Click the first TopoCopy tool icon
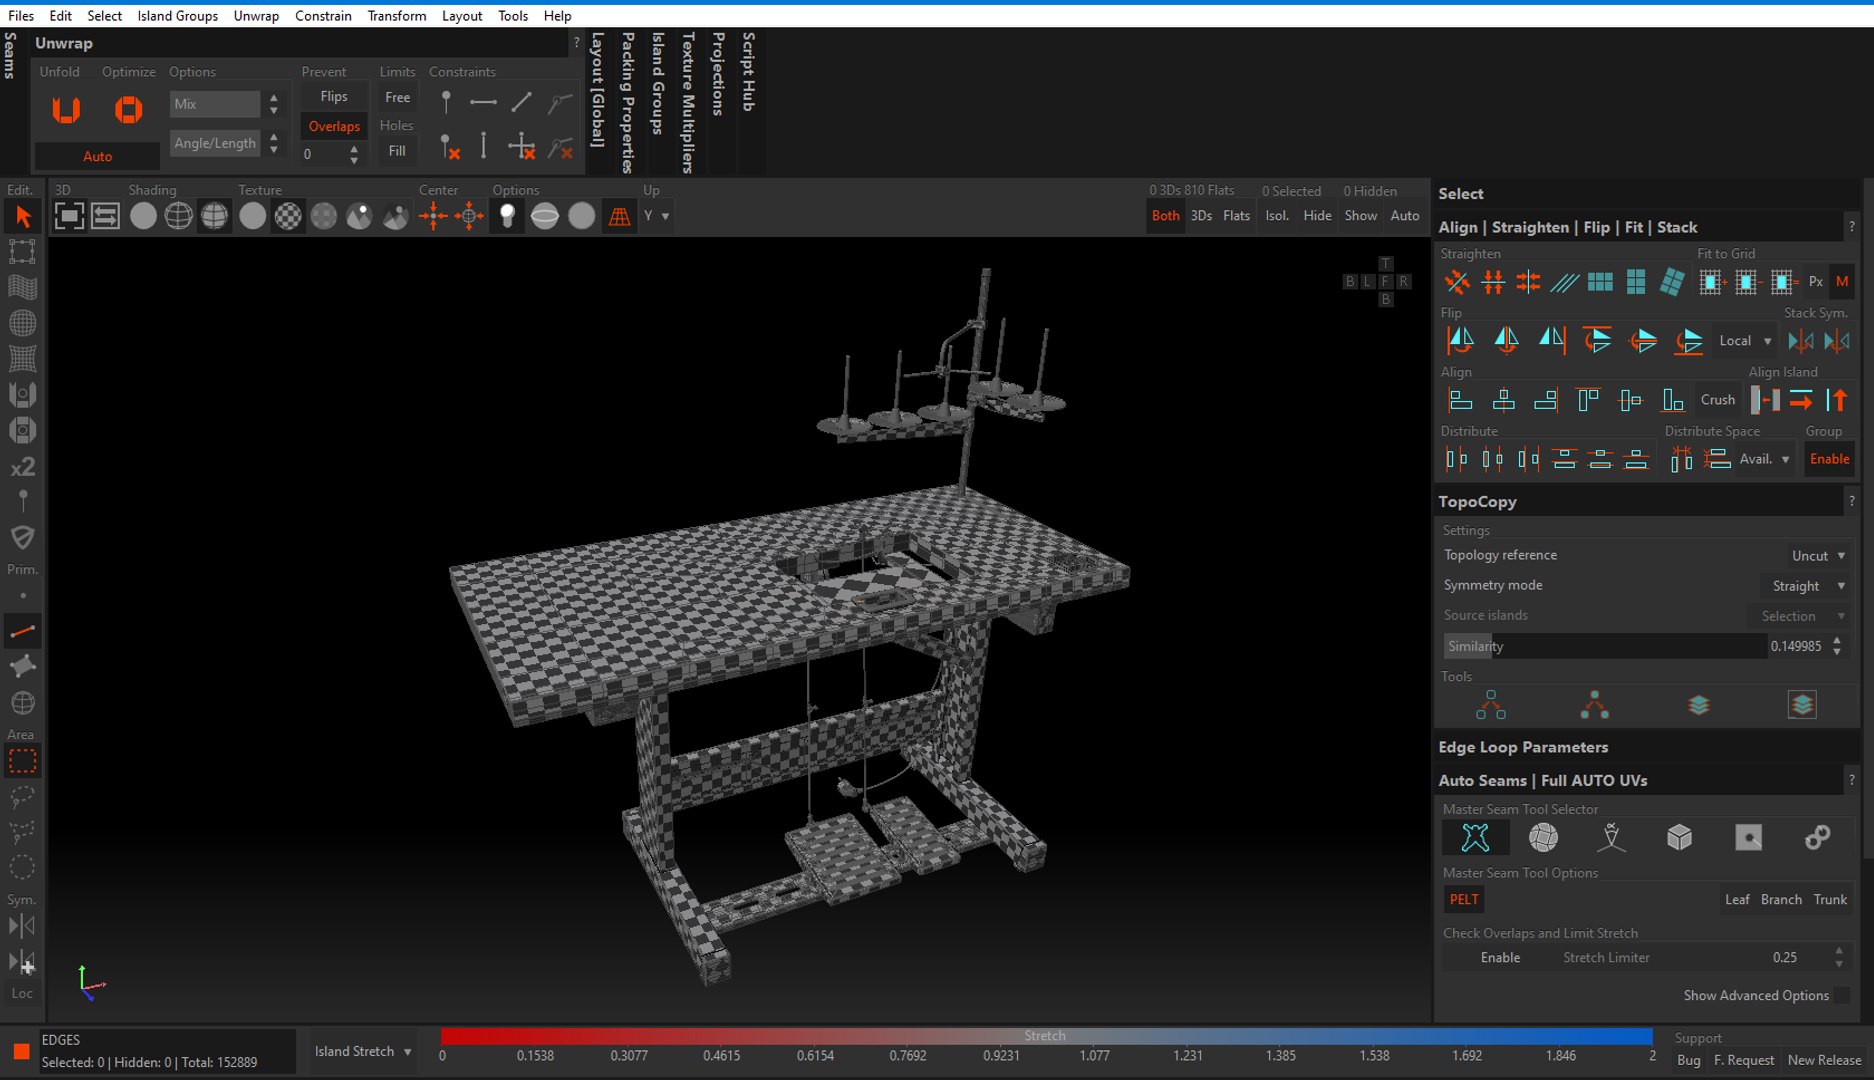 tap(1490, 705)
